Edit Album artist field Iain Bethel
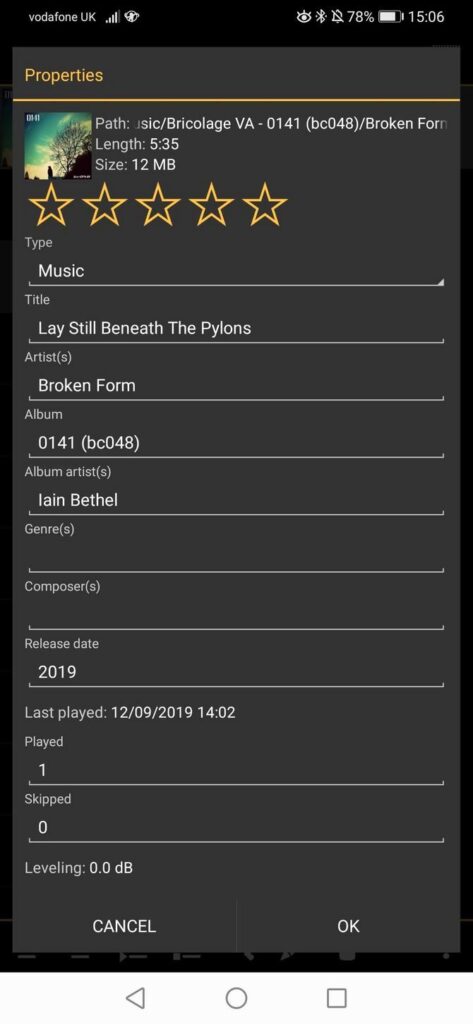Screen dimensions: 473x1024 tap(236, 500)
